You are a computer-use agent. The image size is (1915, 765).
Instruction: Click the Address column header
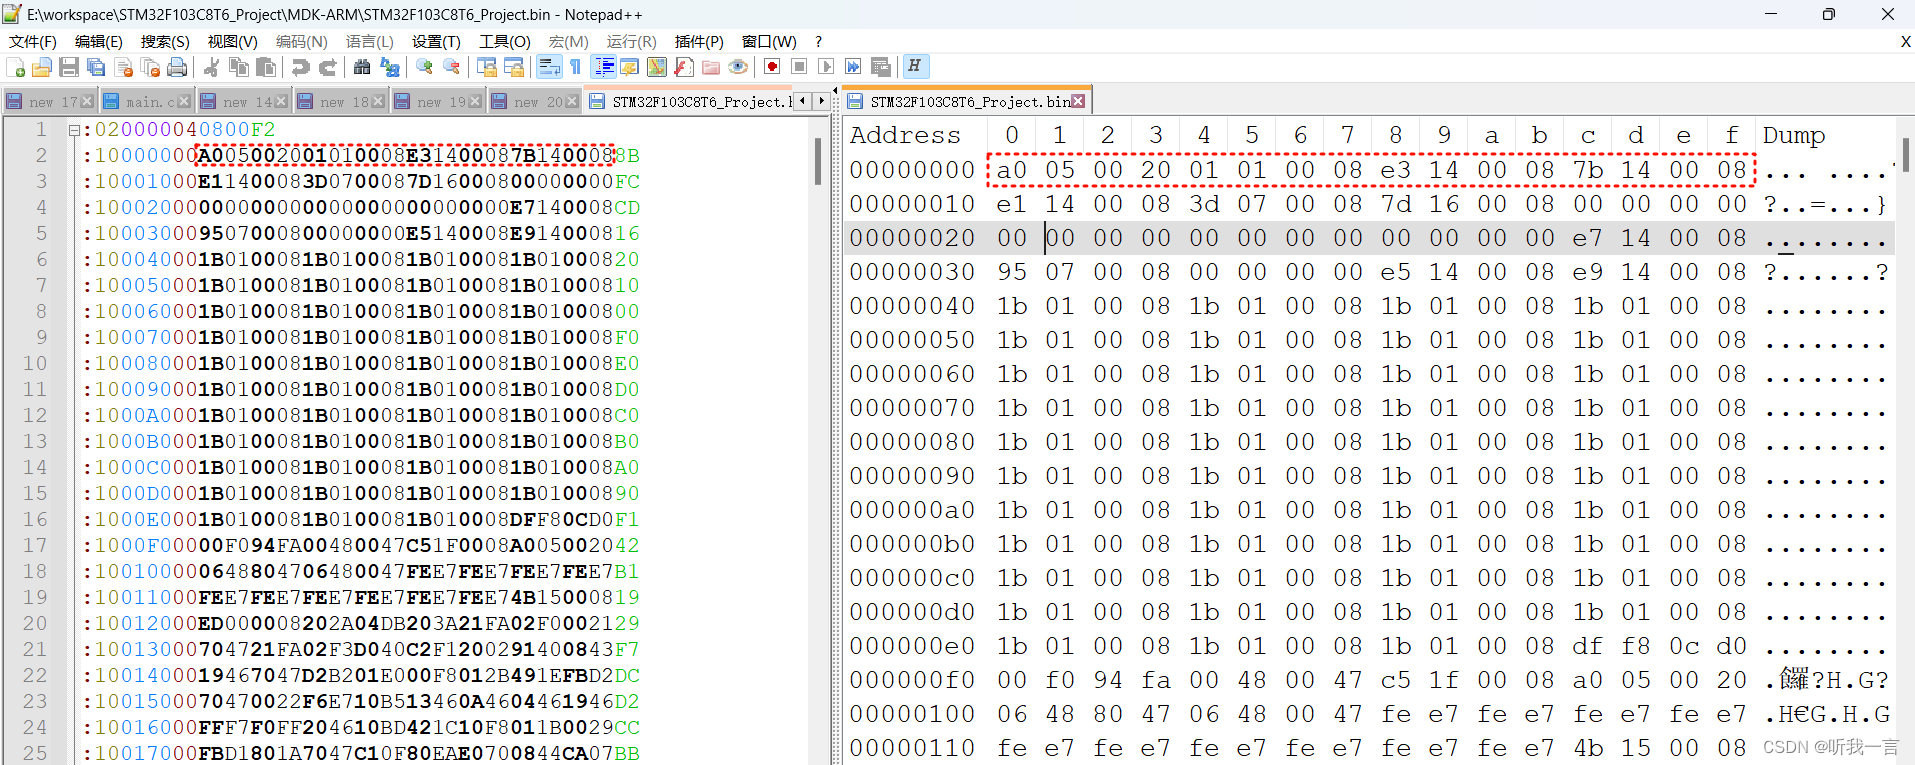pos(905,135)
